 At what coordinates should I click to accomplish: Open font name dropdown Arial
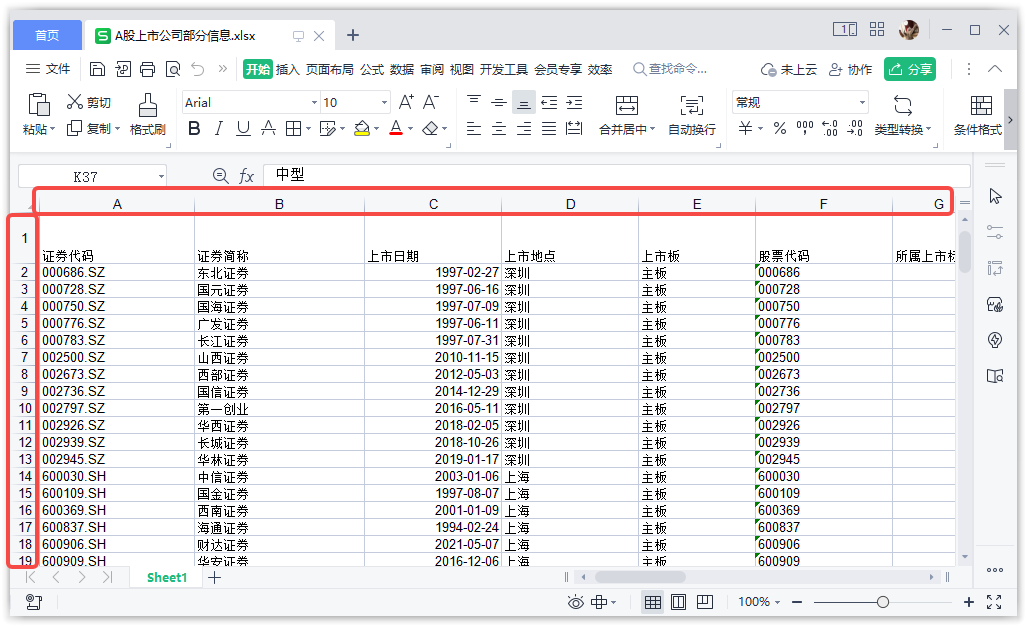point(314,103)
